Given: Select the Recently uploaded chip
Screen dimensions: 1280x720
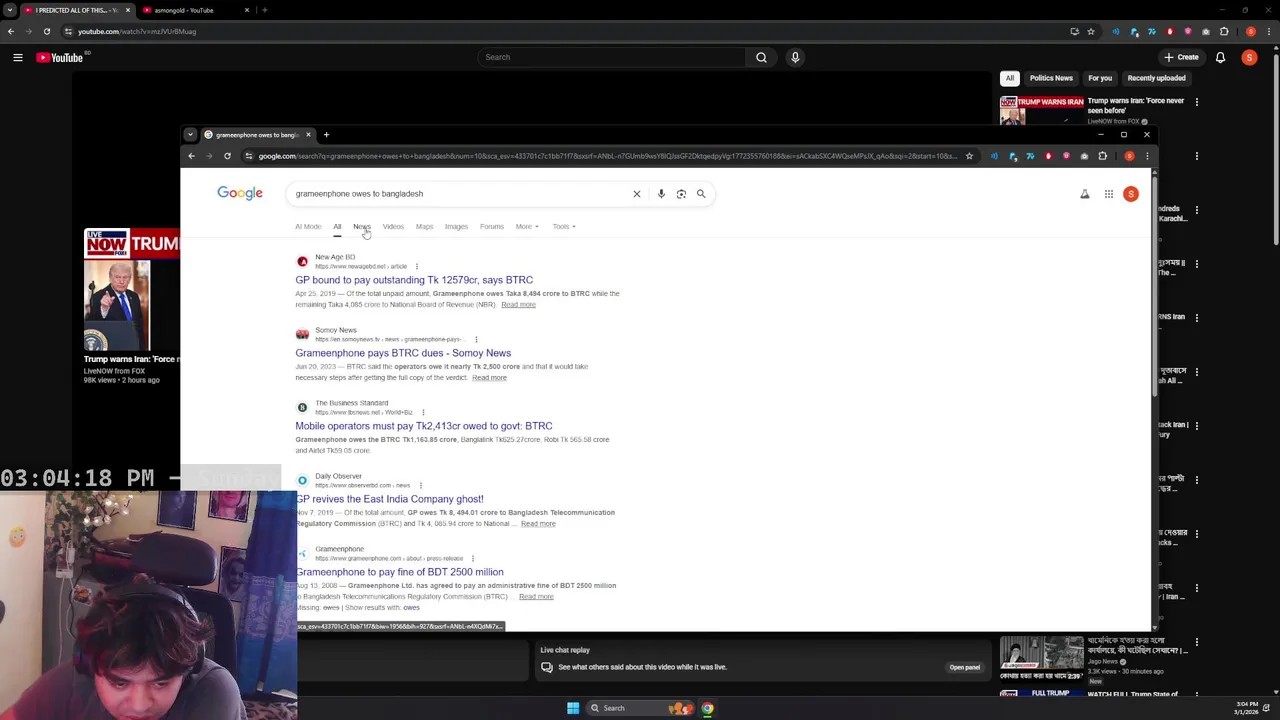Looking at the screenshot, I should pos(1156,78).
